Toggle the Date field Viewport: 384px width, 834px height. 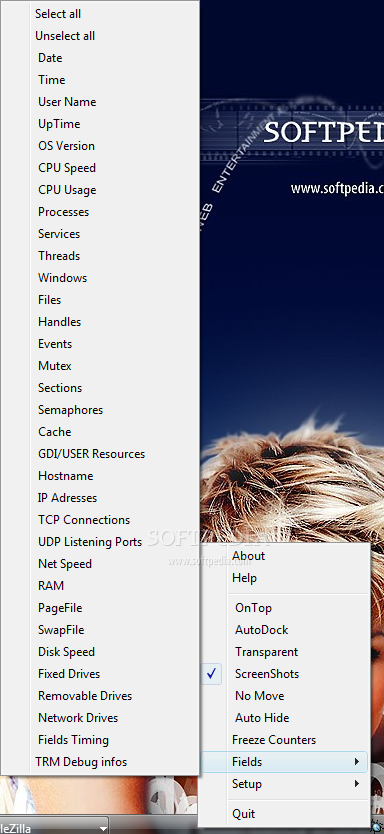pyautogui.click(x=100, y=57)
